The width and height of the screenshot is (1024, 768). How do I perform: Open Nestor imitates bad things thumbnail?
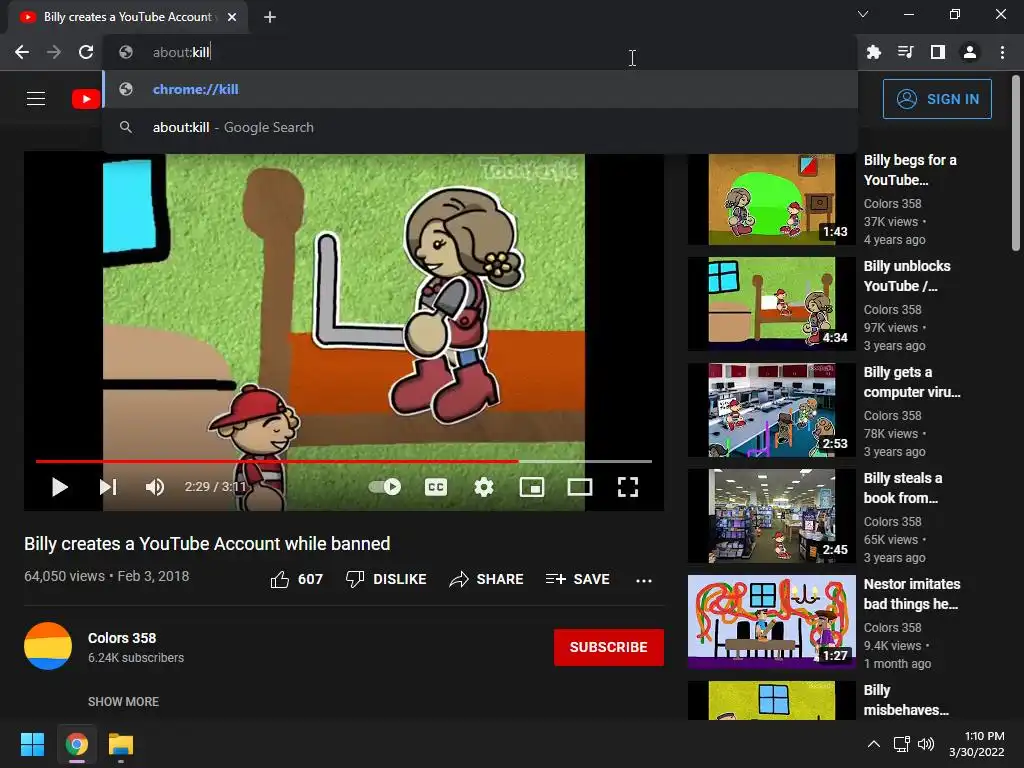click(x=772, y=622)
